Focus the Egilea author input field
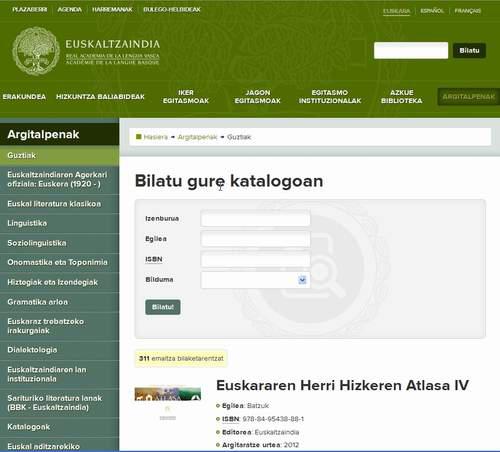This screenshot has width=500, height=452. pyautogui.click(x=255, y=239)
